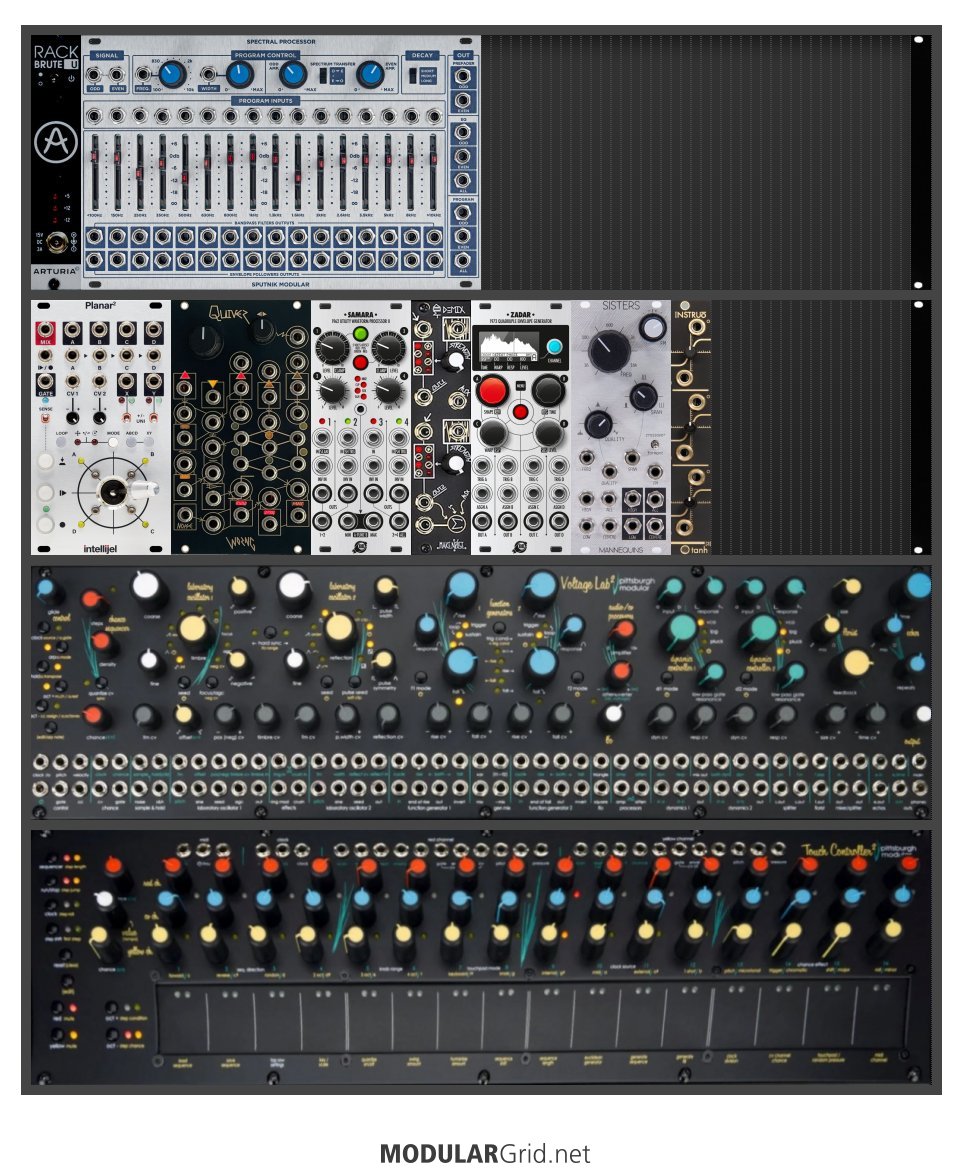
Task: Click the FREQ CV input jack
Action: [142, 75]
